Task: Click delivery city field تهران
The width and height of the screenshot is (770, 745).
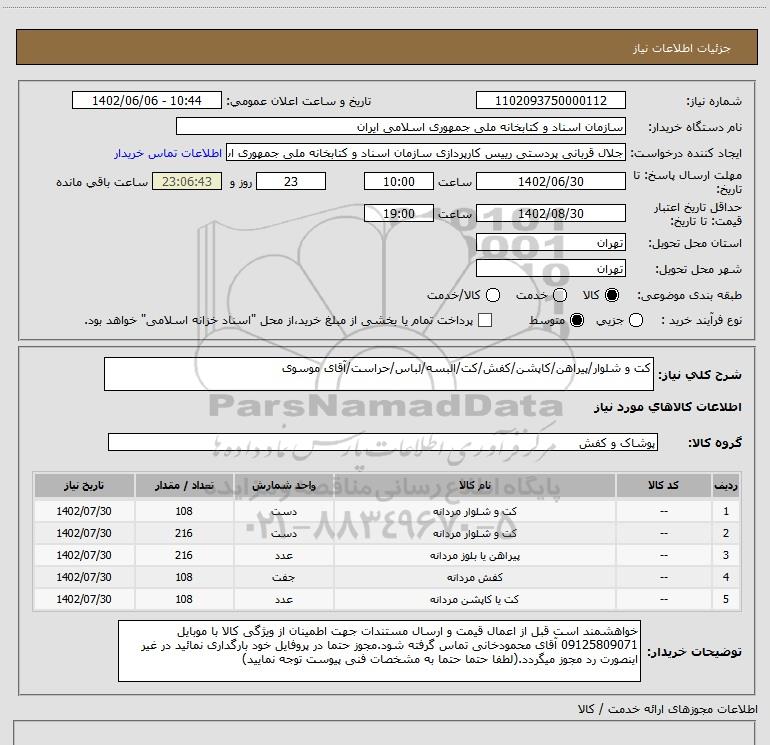Action: [550, 269]
